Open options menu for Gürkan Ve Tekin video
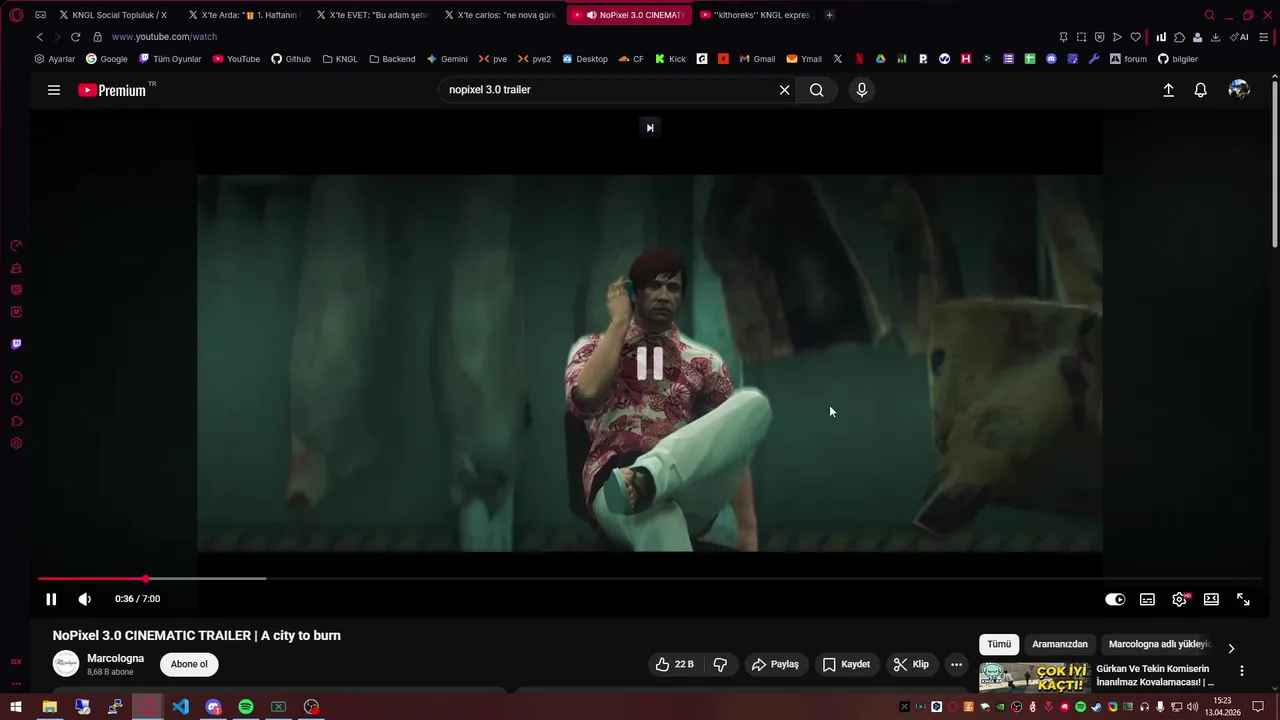1280x720 pixels. click(1242, 671)
